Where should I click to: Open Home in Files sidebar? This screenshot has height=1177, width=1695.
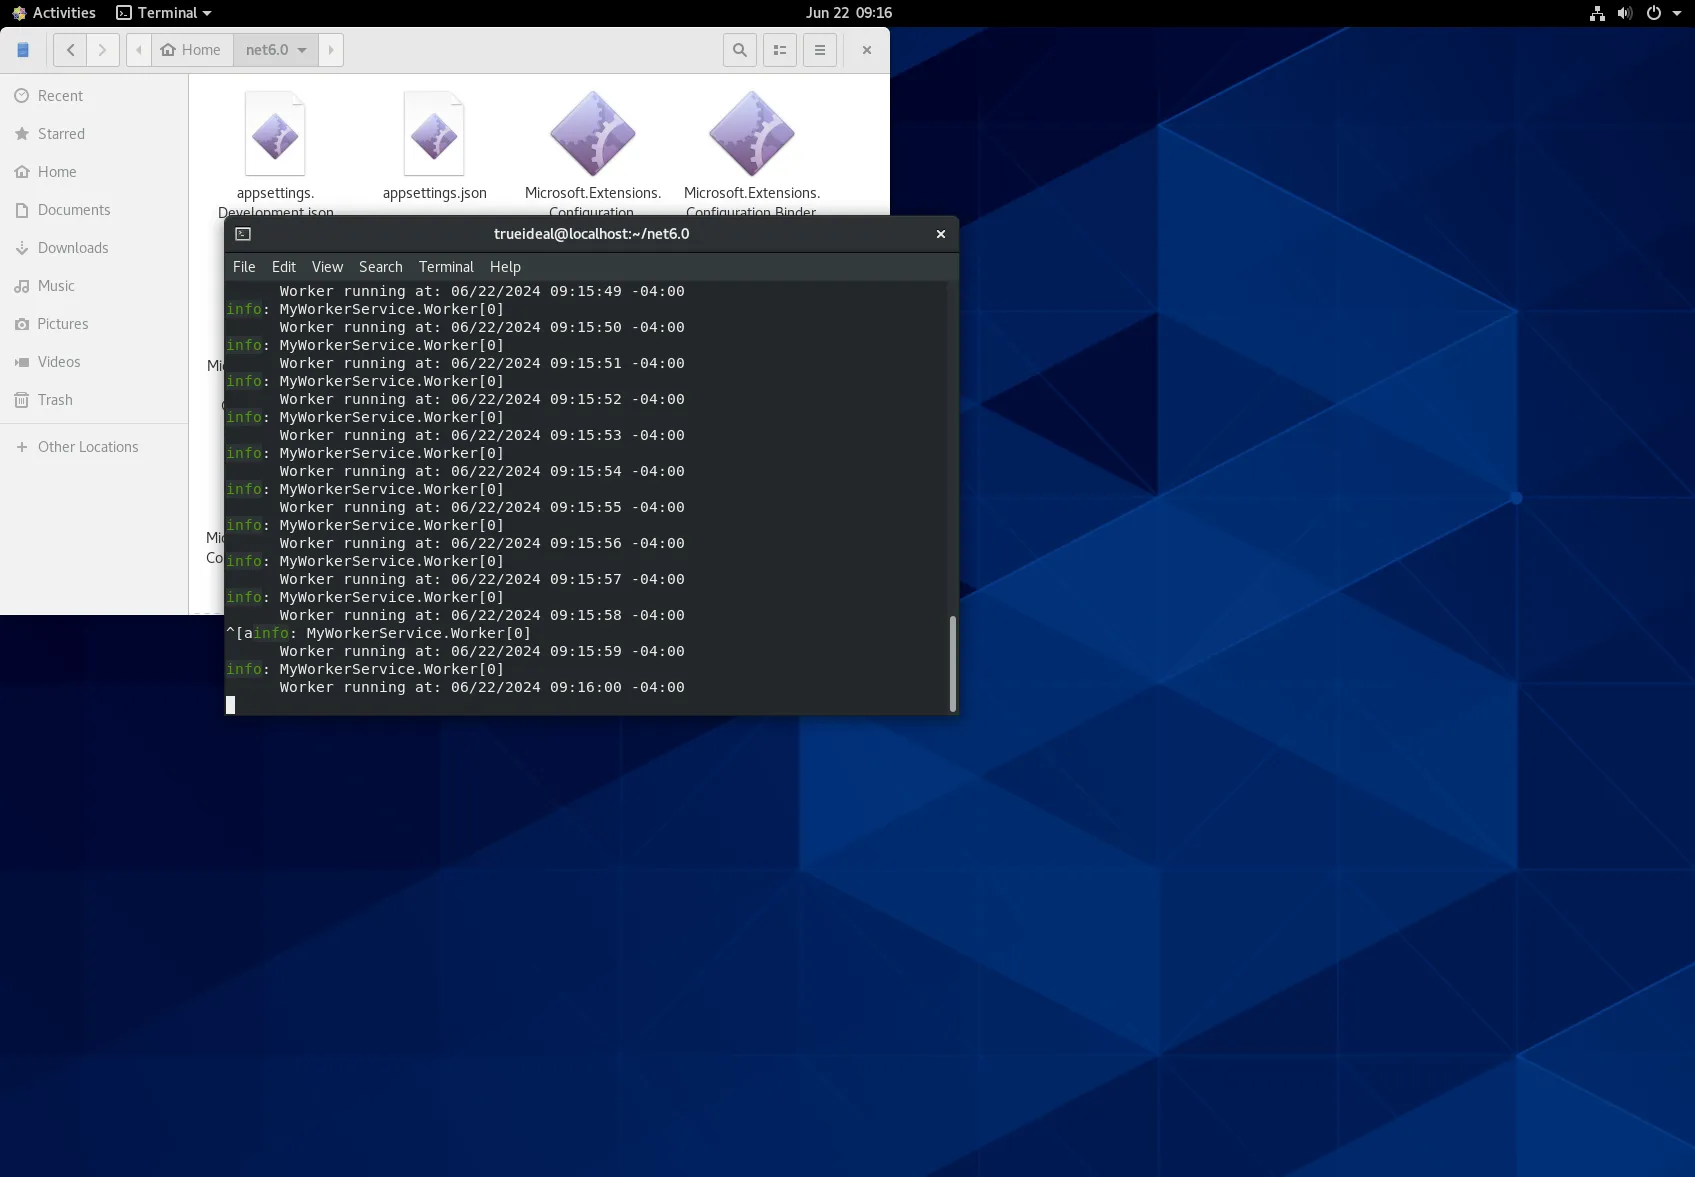(x=94, y=172)
